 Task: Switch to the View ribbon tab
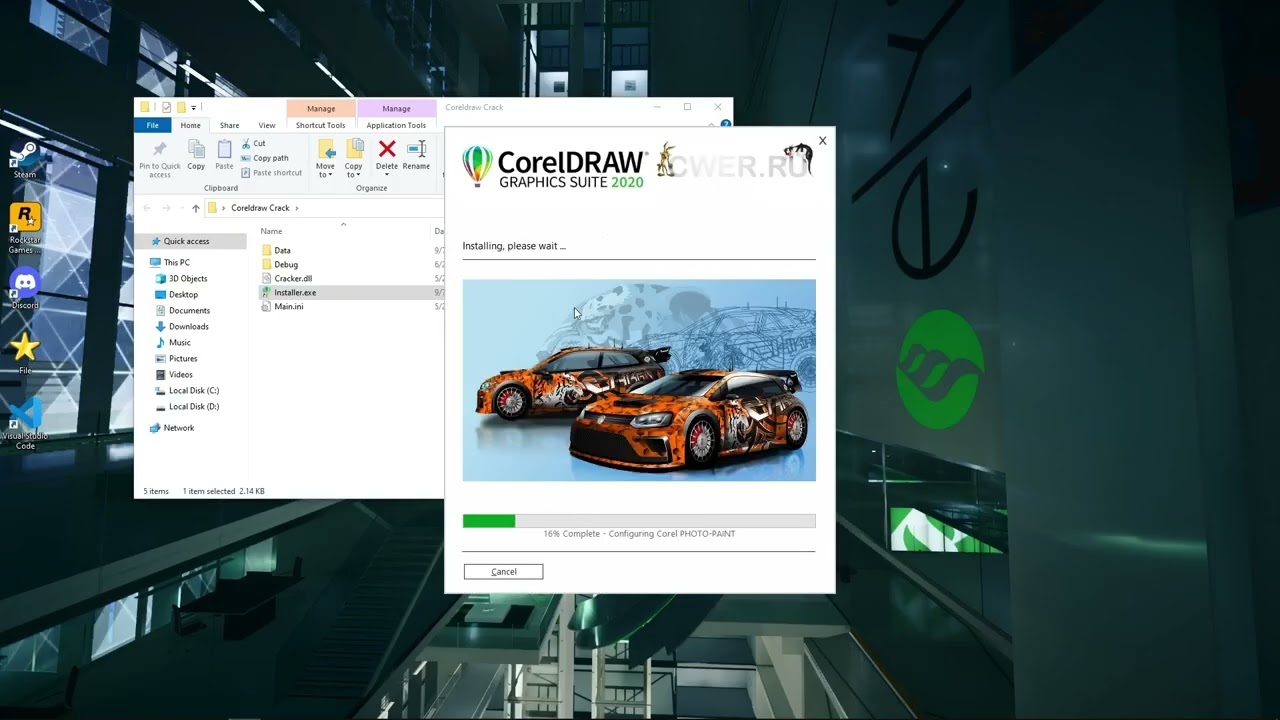point(267,125)
